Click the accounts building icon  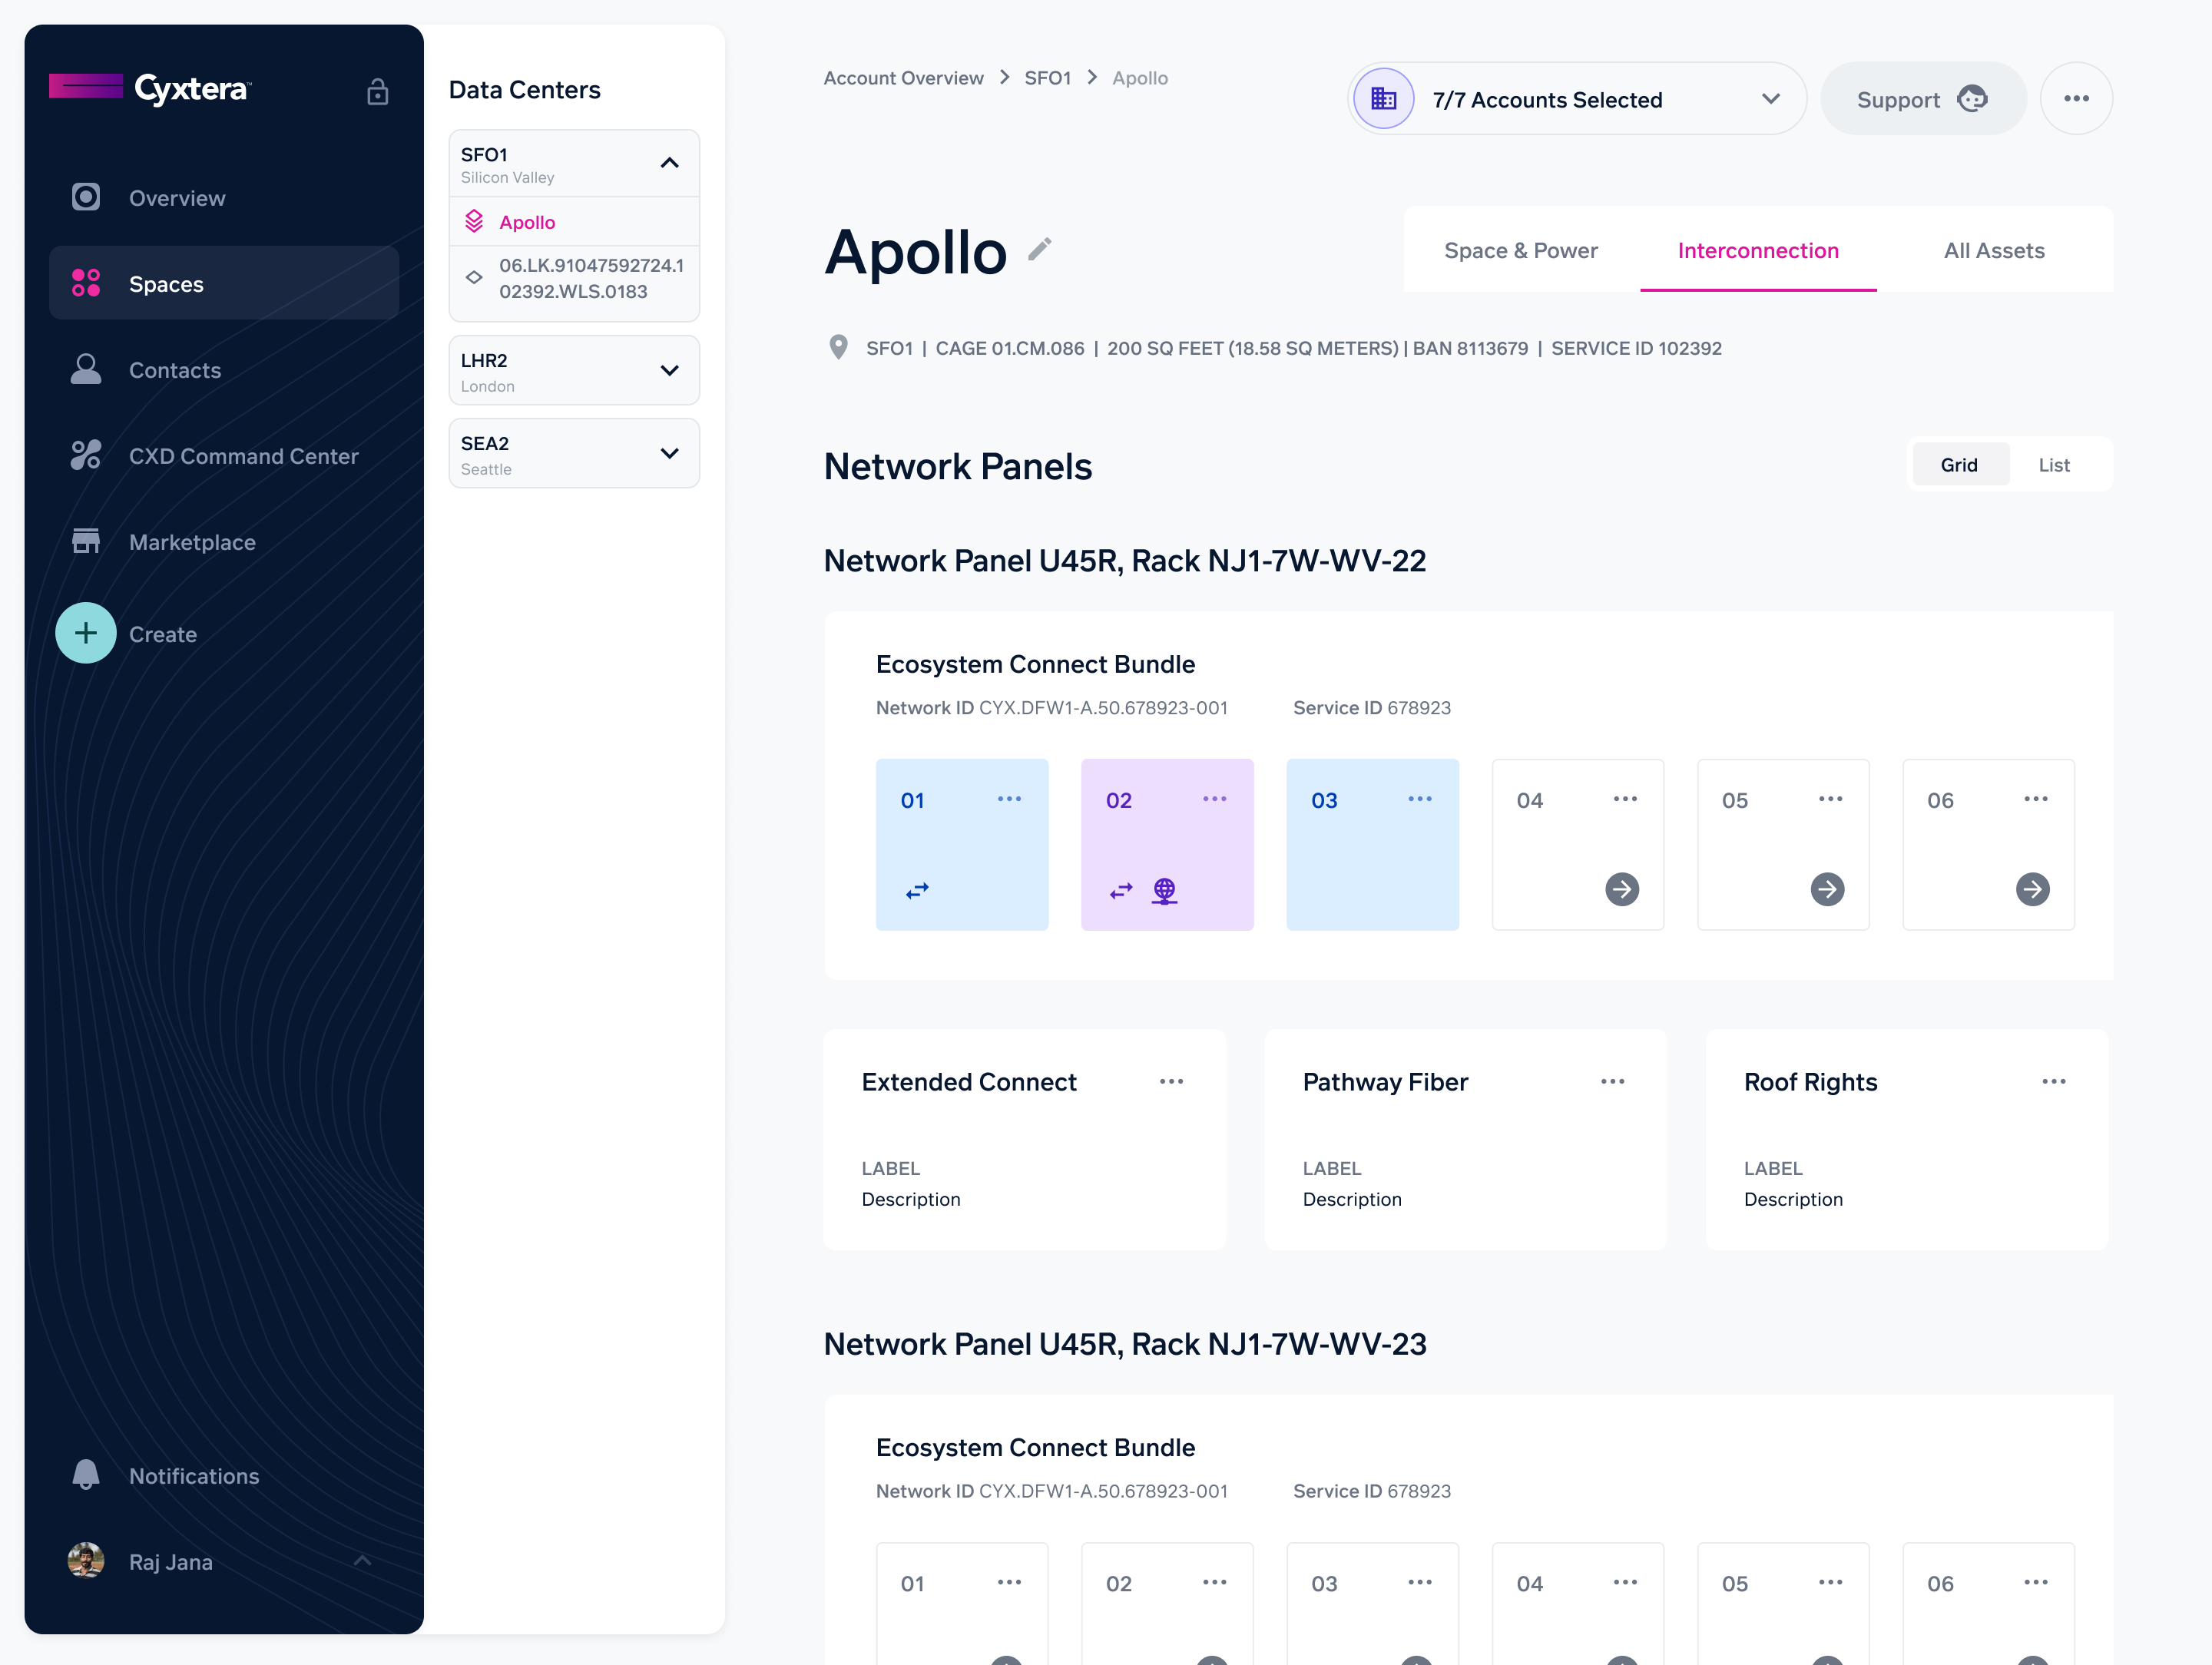(1384, 99)
